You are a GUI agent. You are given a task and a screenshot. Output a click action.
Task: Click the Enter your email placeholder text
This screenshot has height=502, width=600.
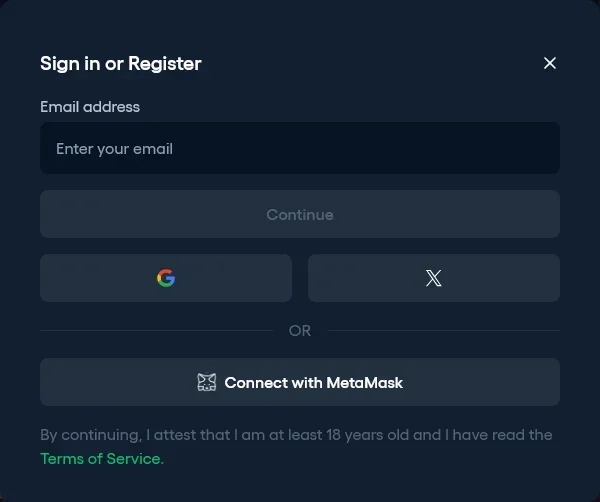point(114,149)
